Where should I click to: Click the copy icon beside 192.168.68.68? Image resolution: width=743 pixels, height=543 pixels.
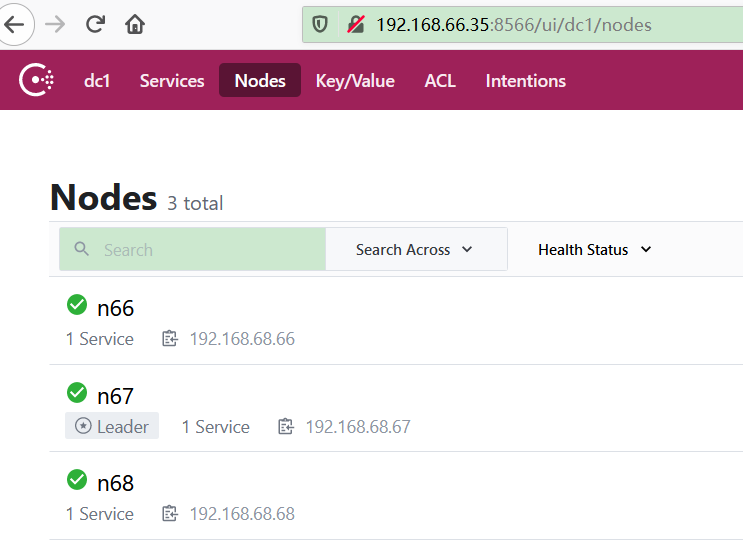tap(170, 514)
